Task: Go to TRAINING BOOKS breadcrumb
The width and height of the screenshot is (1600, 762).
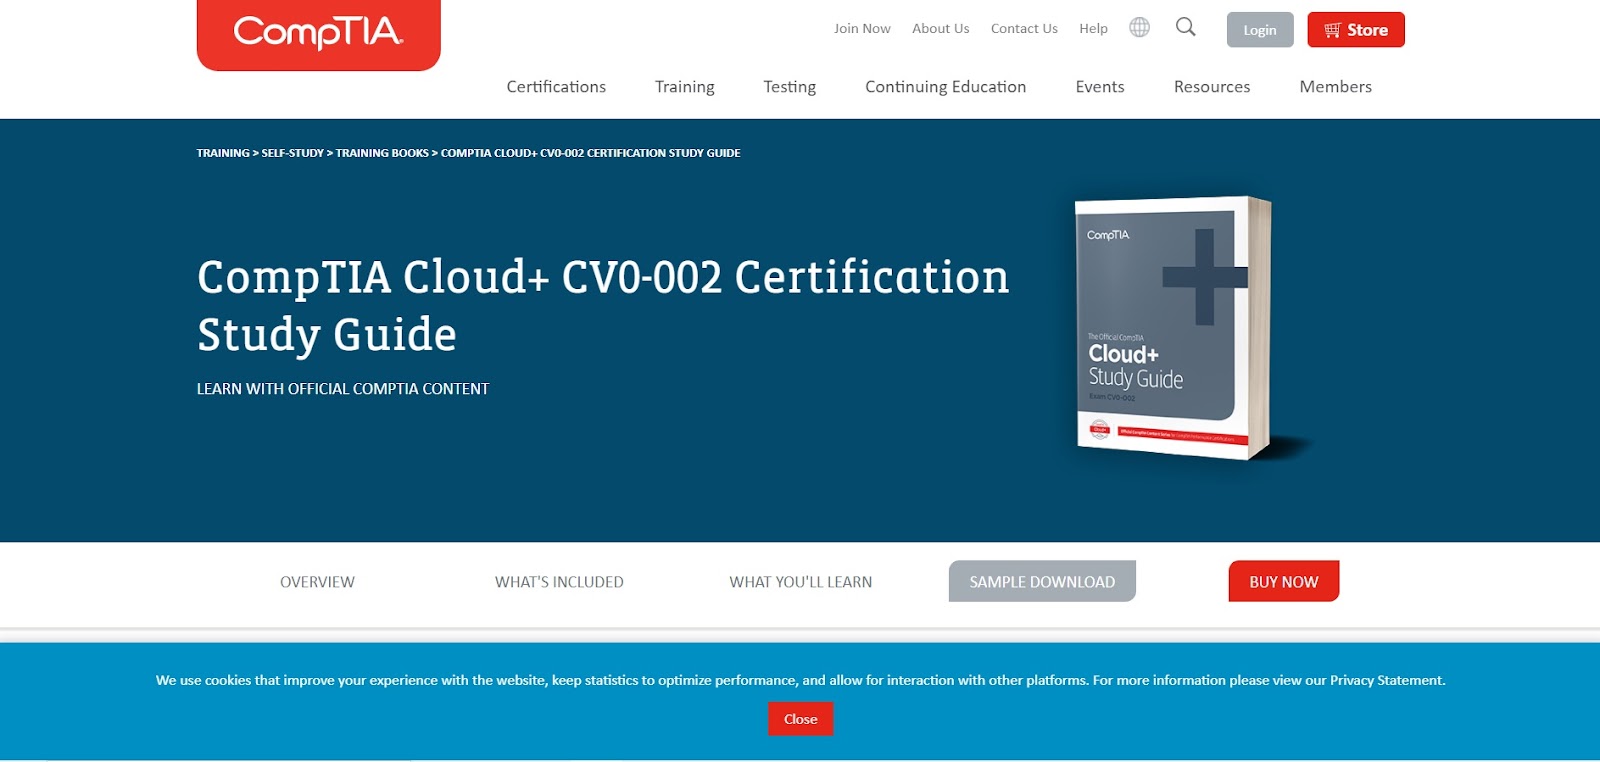Action: (382, 153)
